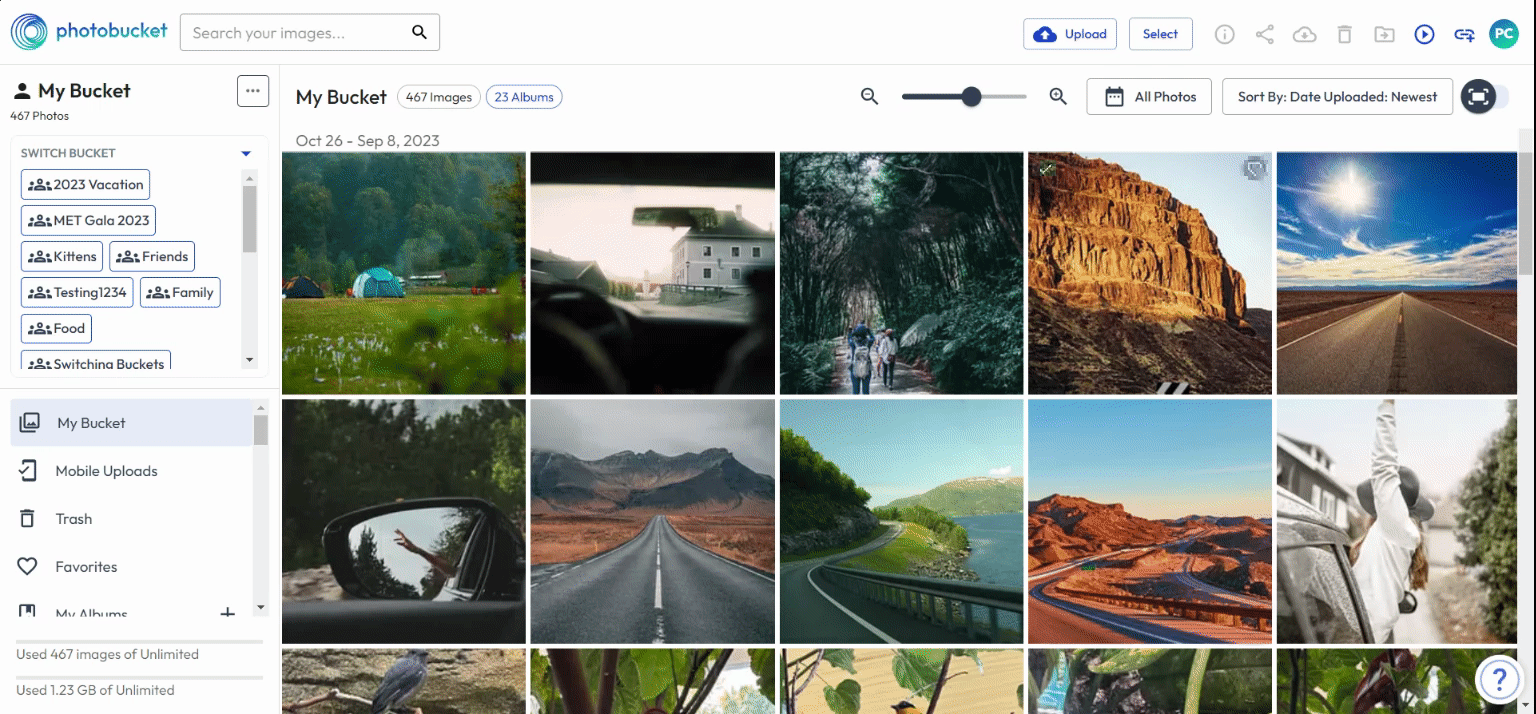Start the slideshow play icon
This screenshot has height=714, width=1536.
[x=1425, y=34]
